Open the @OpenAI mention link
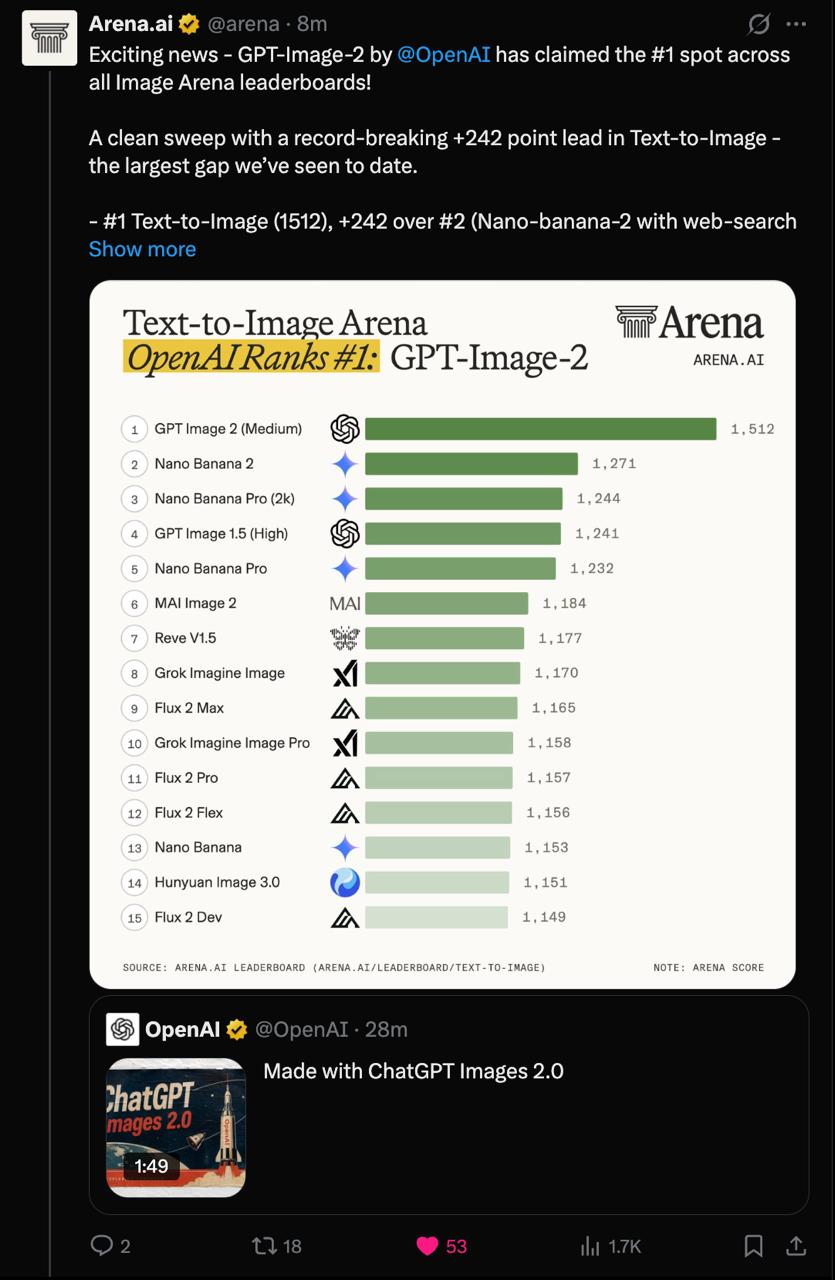Viewport: 835px width, 1280px height. tap(444, 54)
